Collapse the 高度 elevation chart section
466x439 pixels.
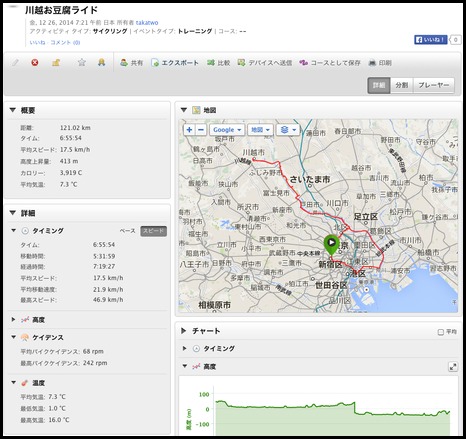click(x=185, y=366)
